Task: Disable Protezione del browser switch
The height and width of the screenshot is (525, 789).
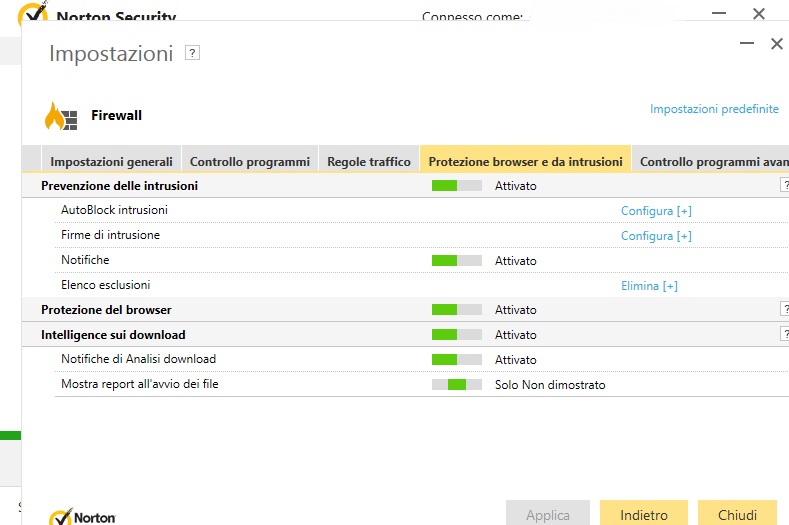Action: (456, 310)
